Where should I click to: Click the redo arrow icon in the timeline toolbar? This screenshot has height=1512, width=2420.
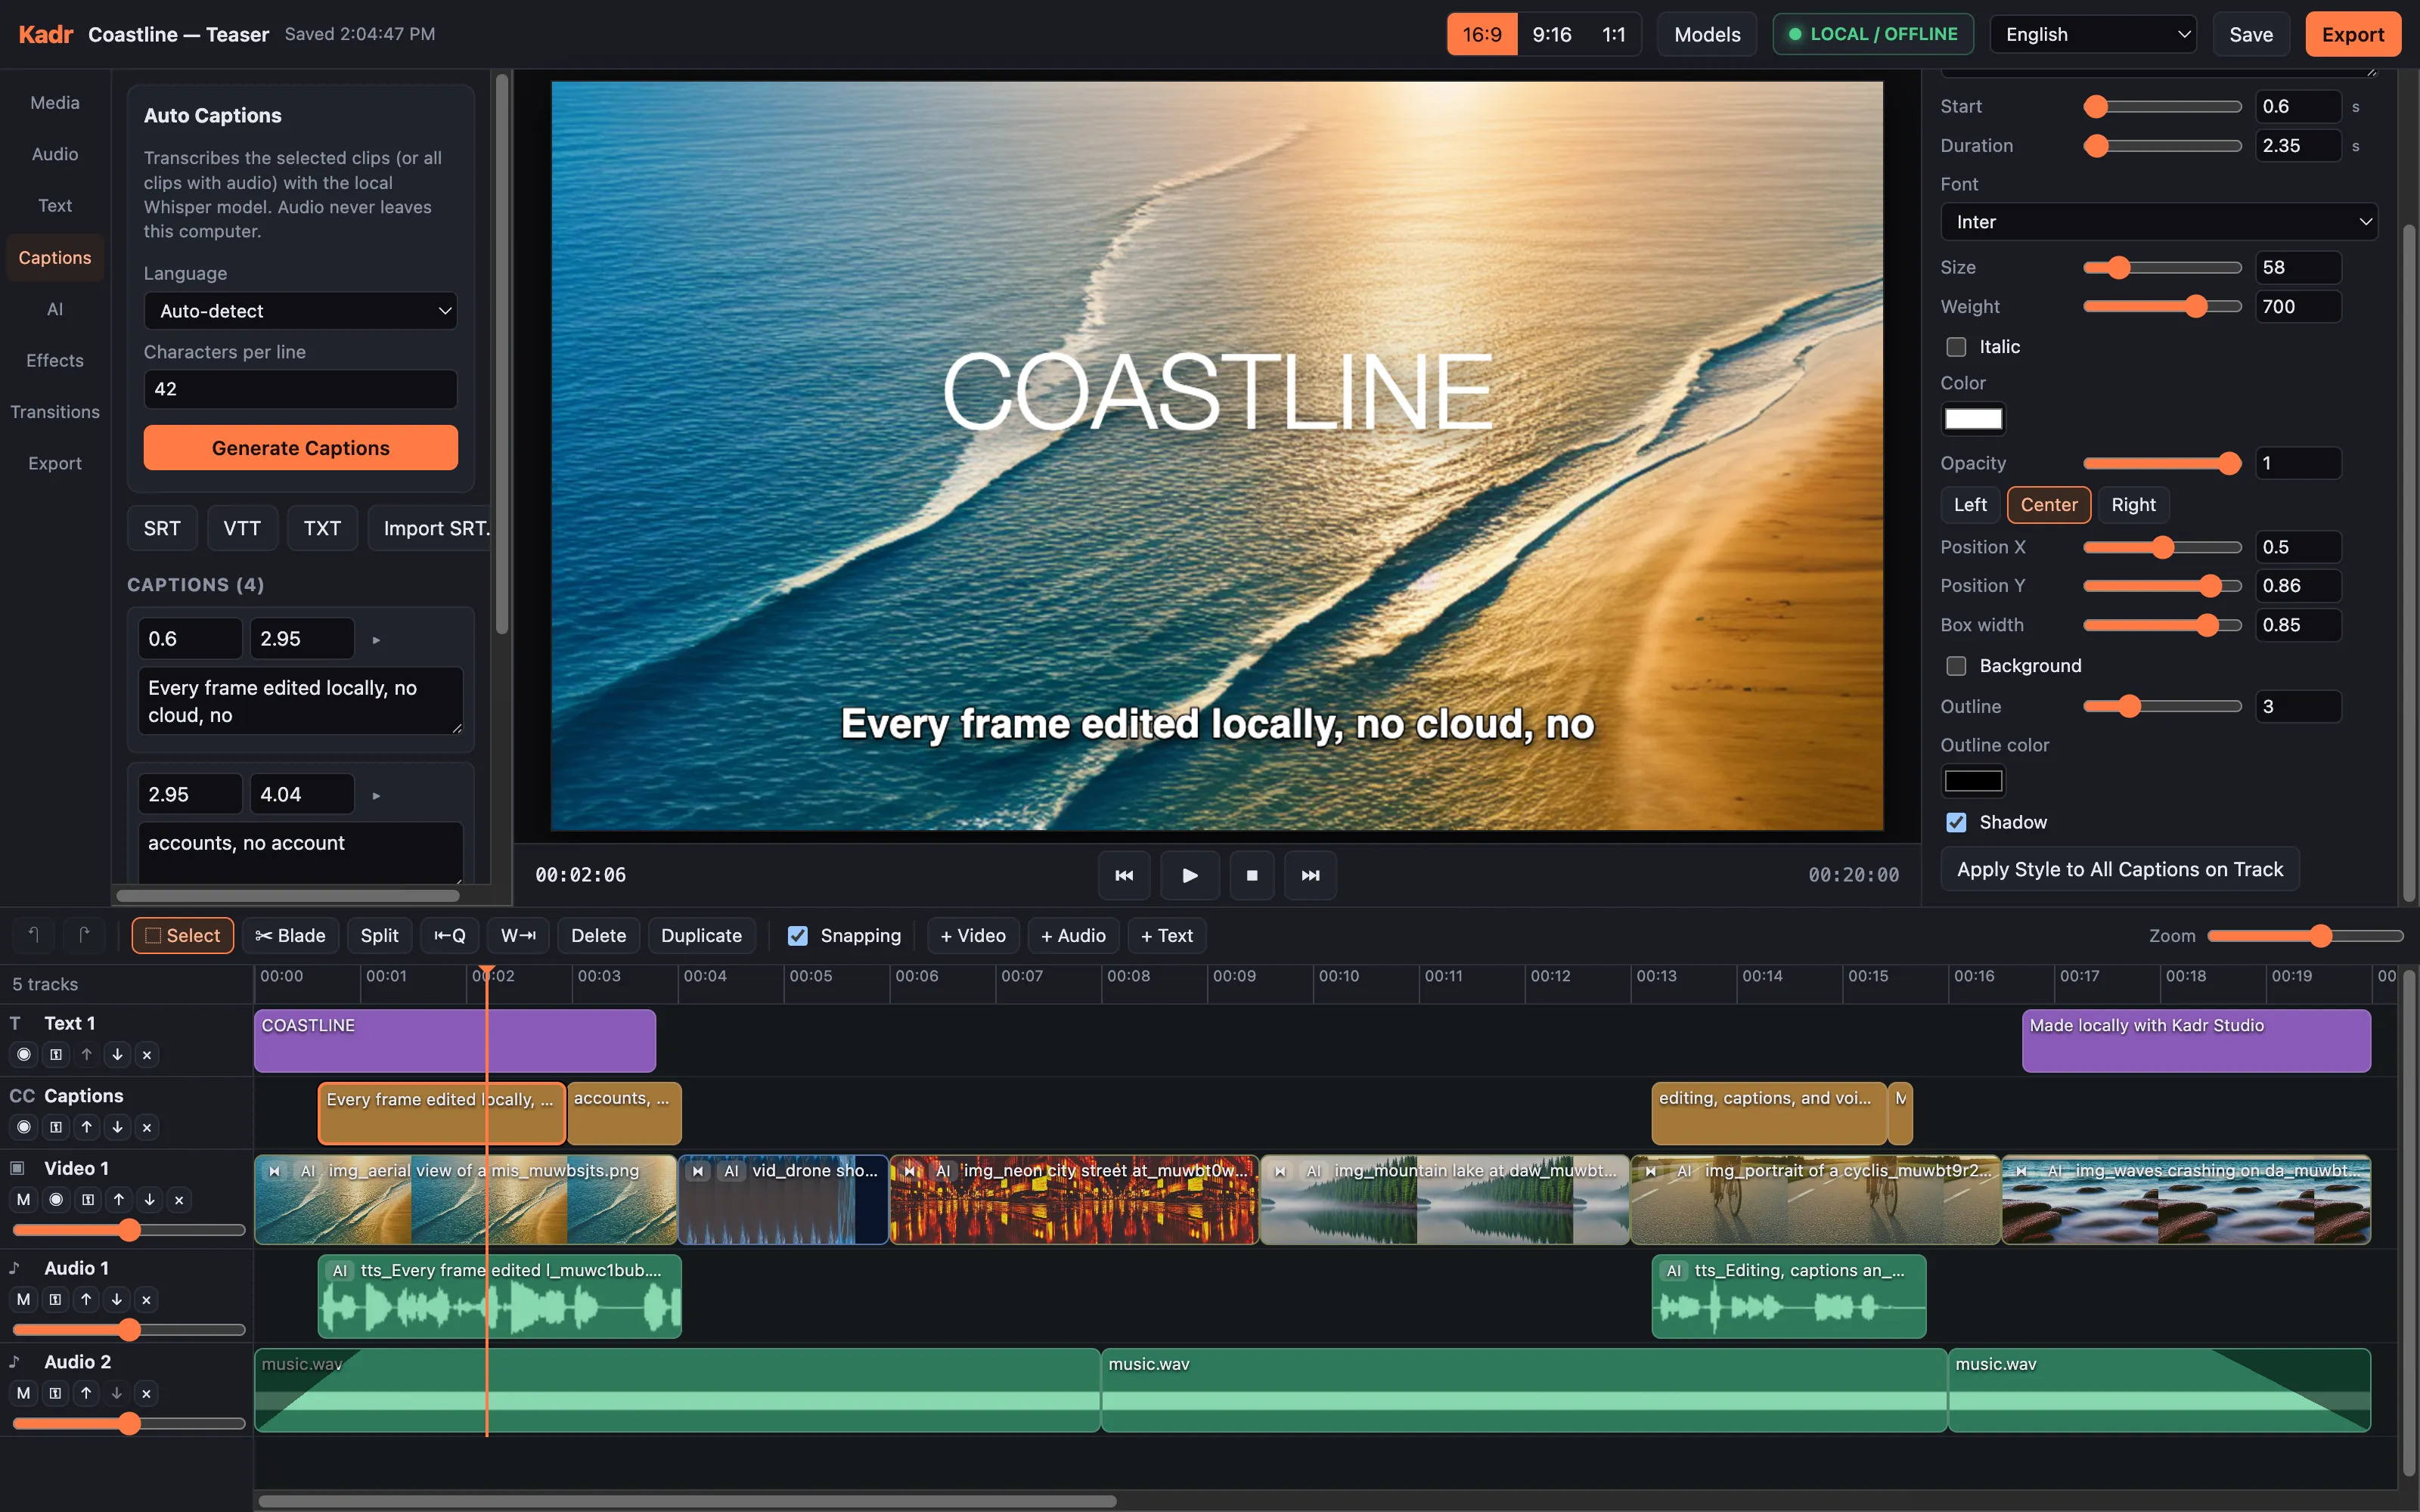pyautogui.click(x=84, y=935)
